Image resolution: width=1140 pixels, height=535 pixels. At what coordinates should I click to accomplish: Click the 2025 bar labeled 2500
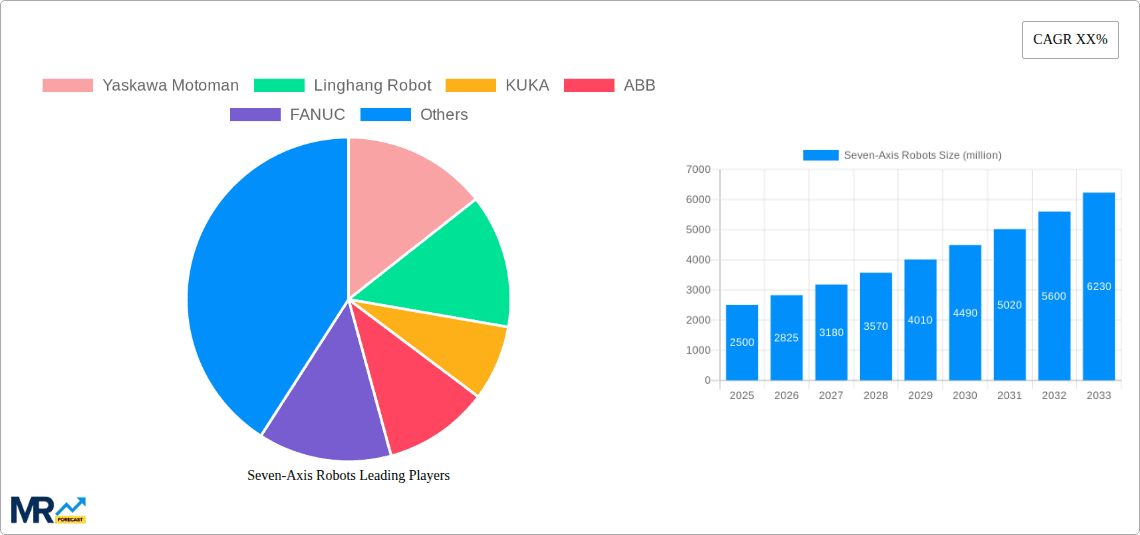tap(742, 342)
